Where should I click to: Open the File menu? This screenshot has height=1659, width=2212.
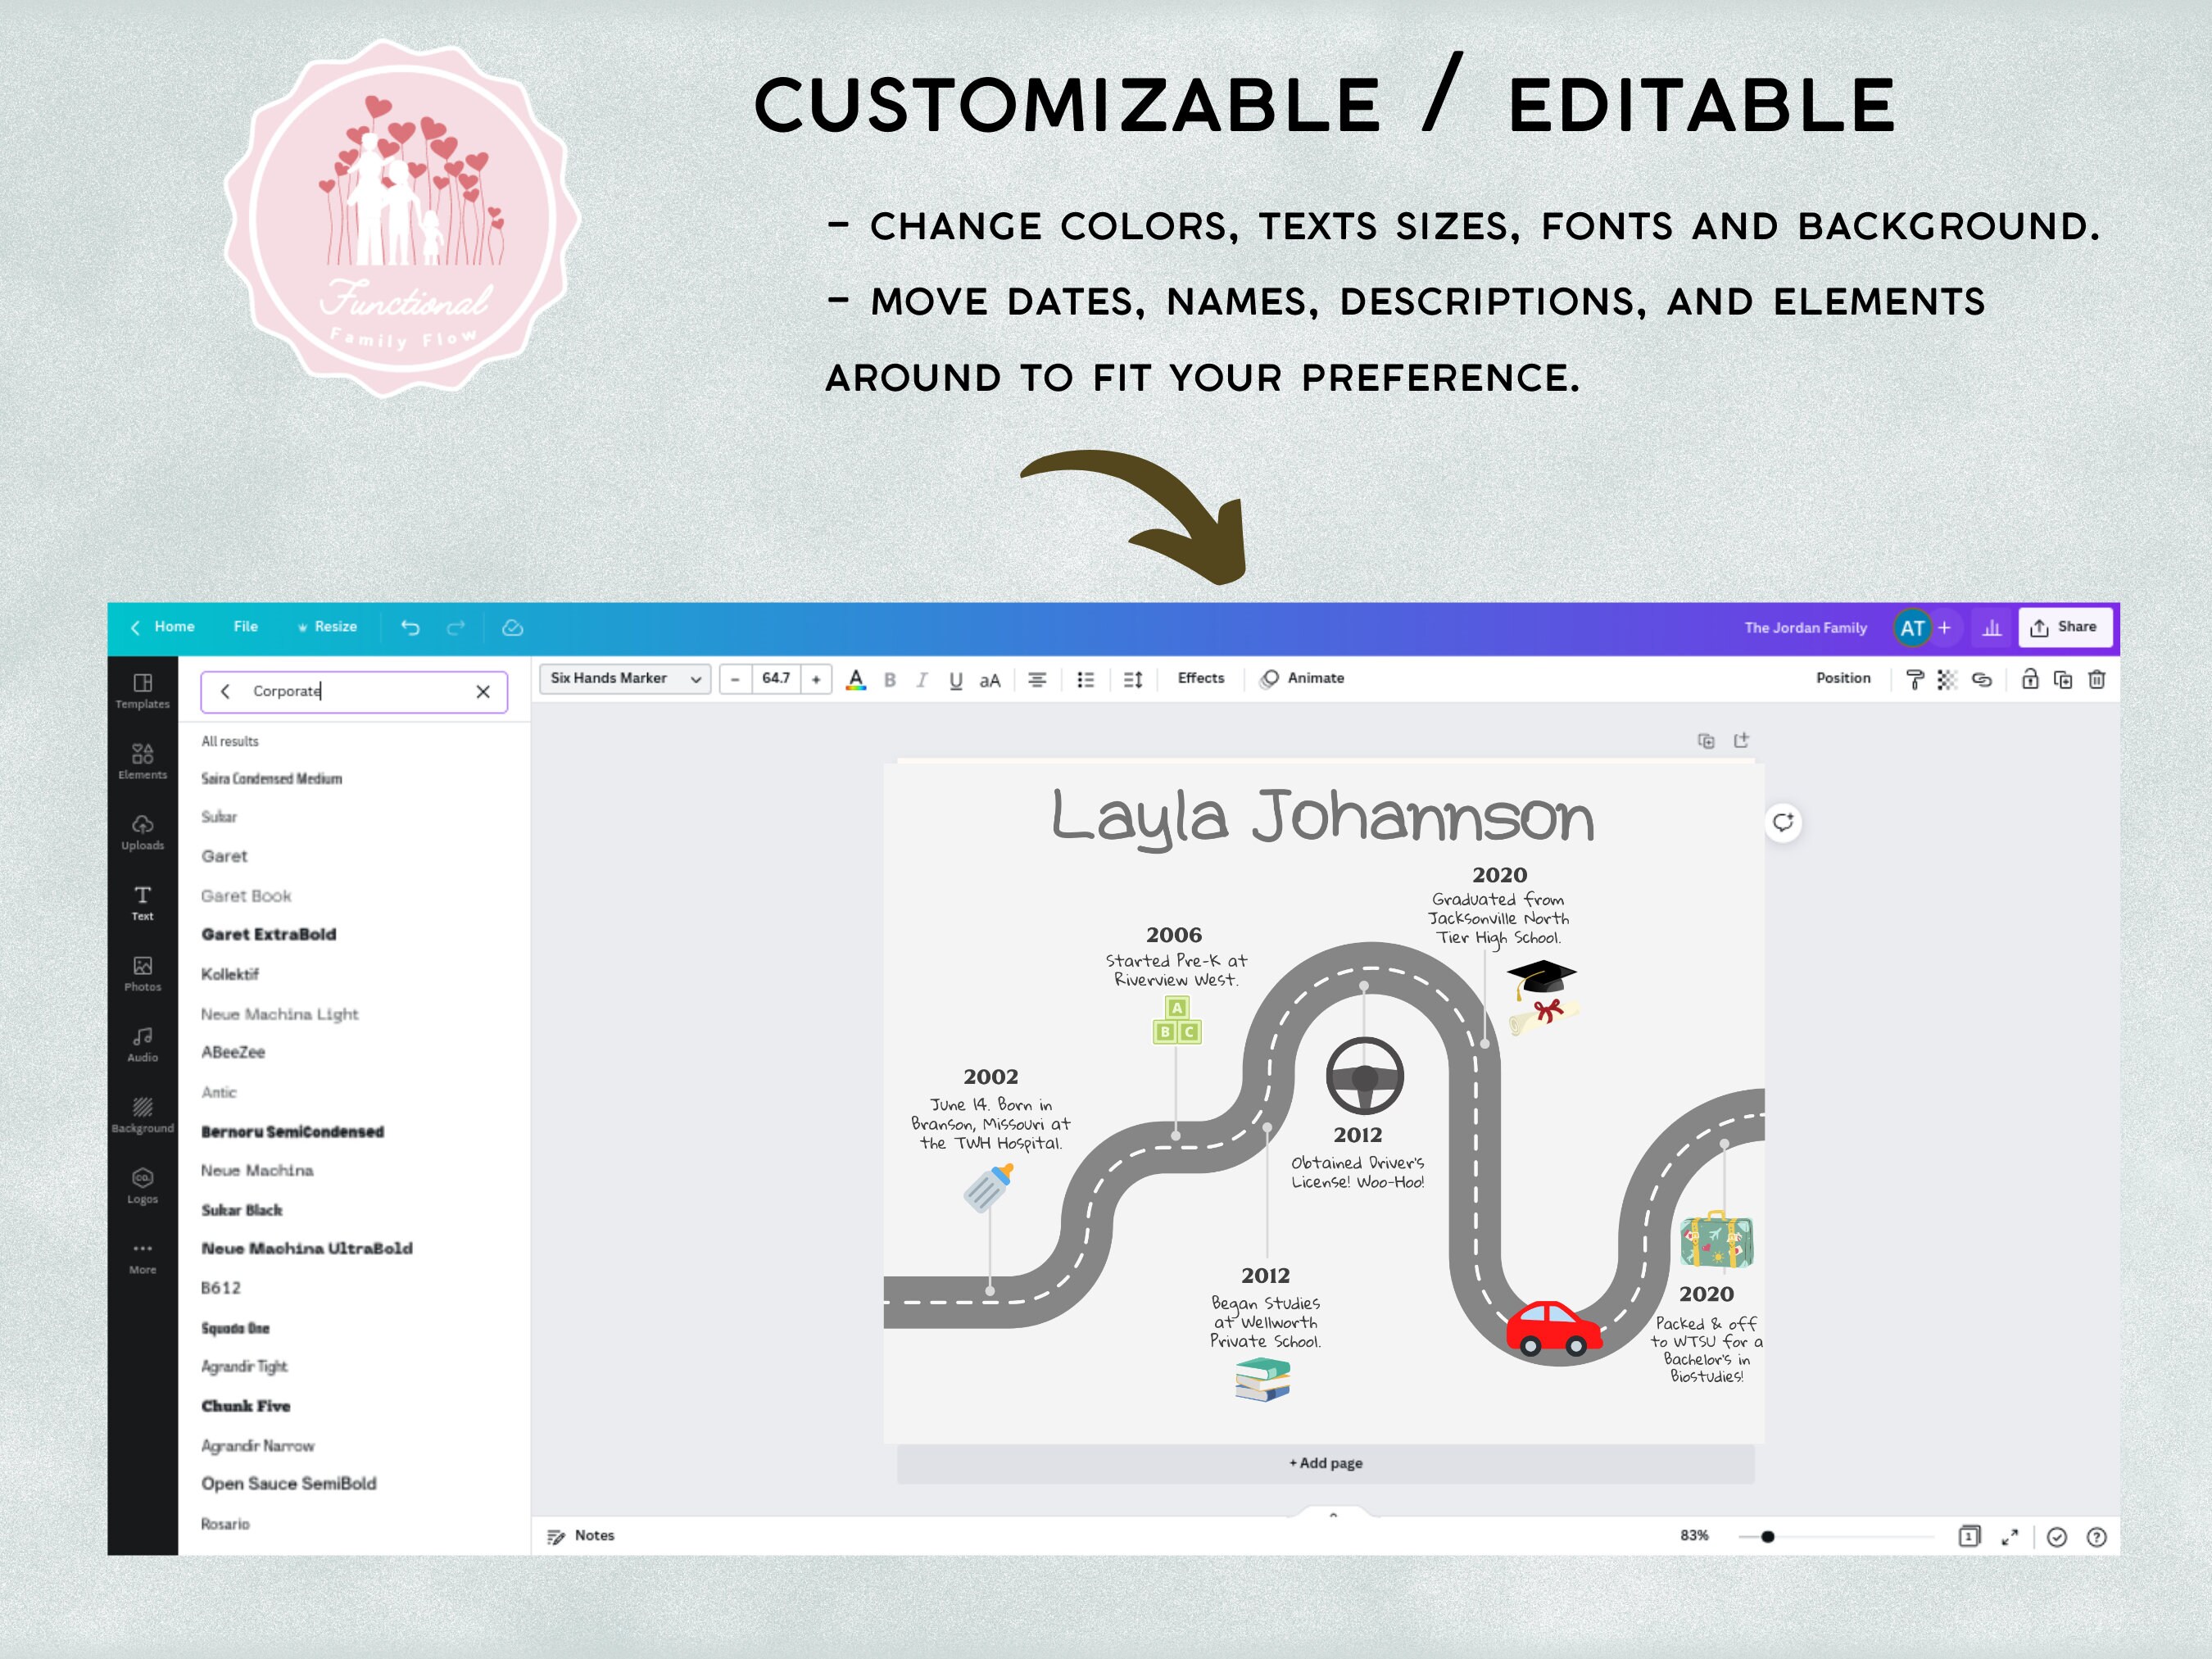245,627
